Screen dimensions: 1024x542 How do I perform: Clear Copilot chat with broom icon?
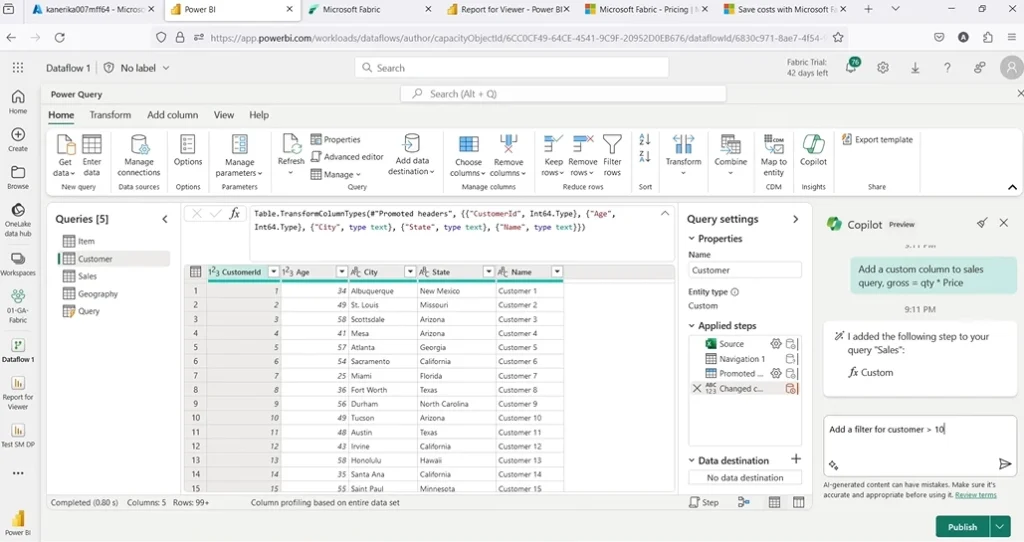click(982, 223)
